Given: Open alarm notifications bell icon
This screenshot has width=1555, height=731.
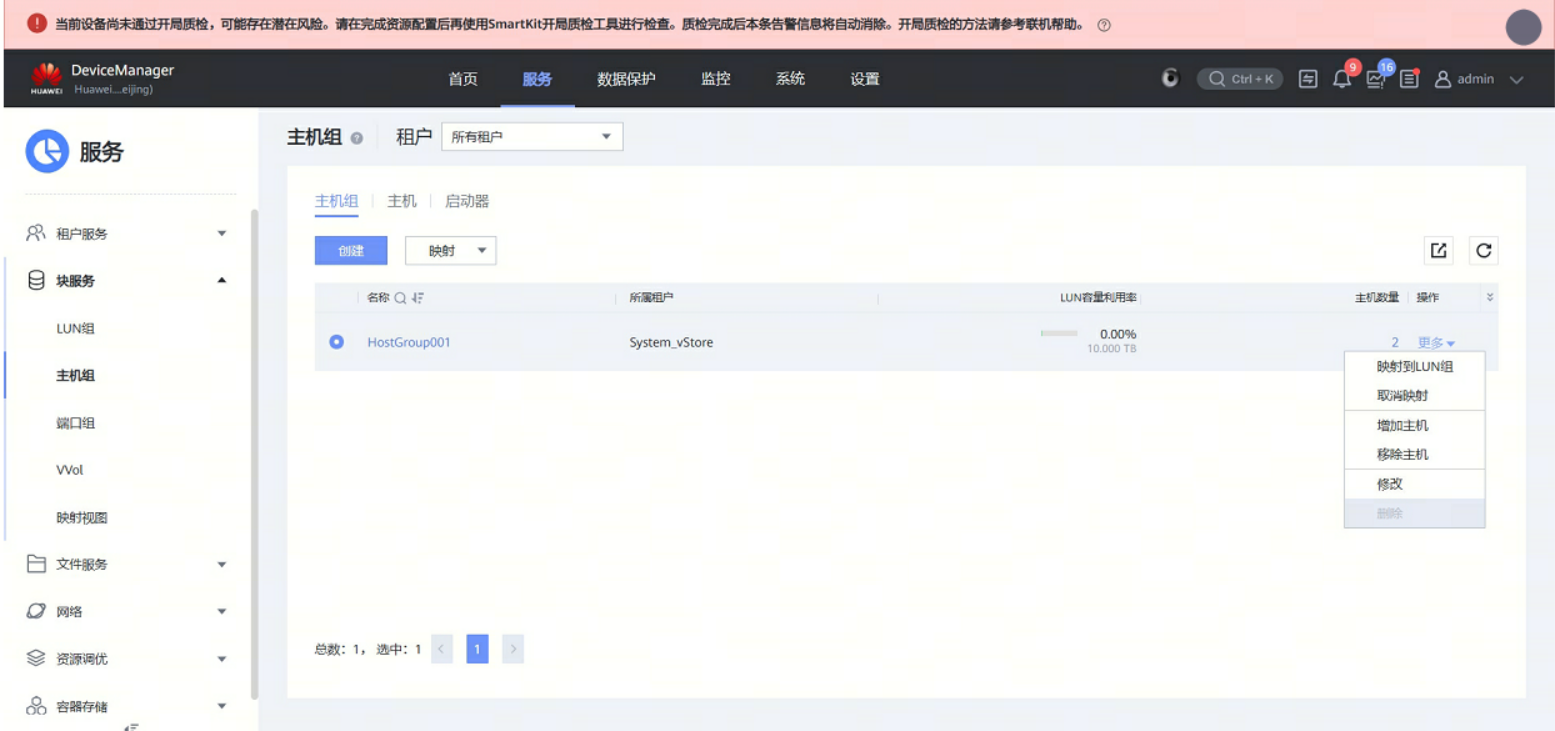Looking at the screenshot, I should (x=1342, y=79).
